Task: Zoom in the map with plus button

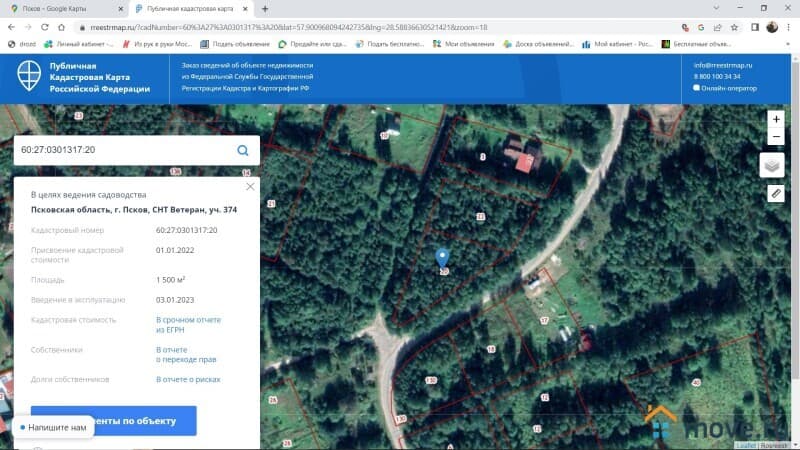Action: tap(776, 119)
